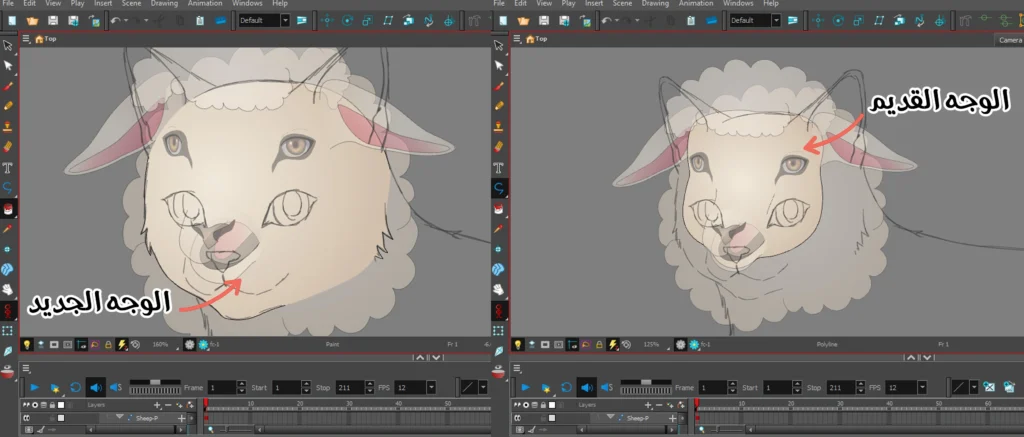Select Translate tool in left window top toolbar
1024x437 pixels.
point(327,21)
